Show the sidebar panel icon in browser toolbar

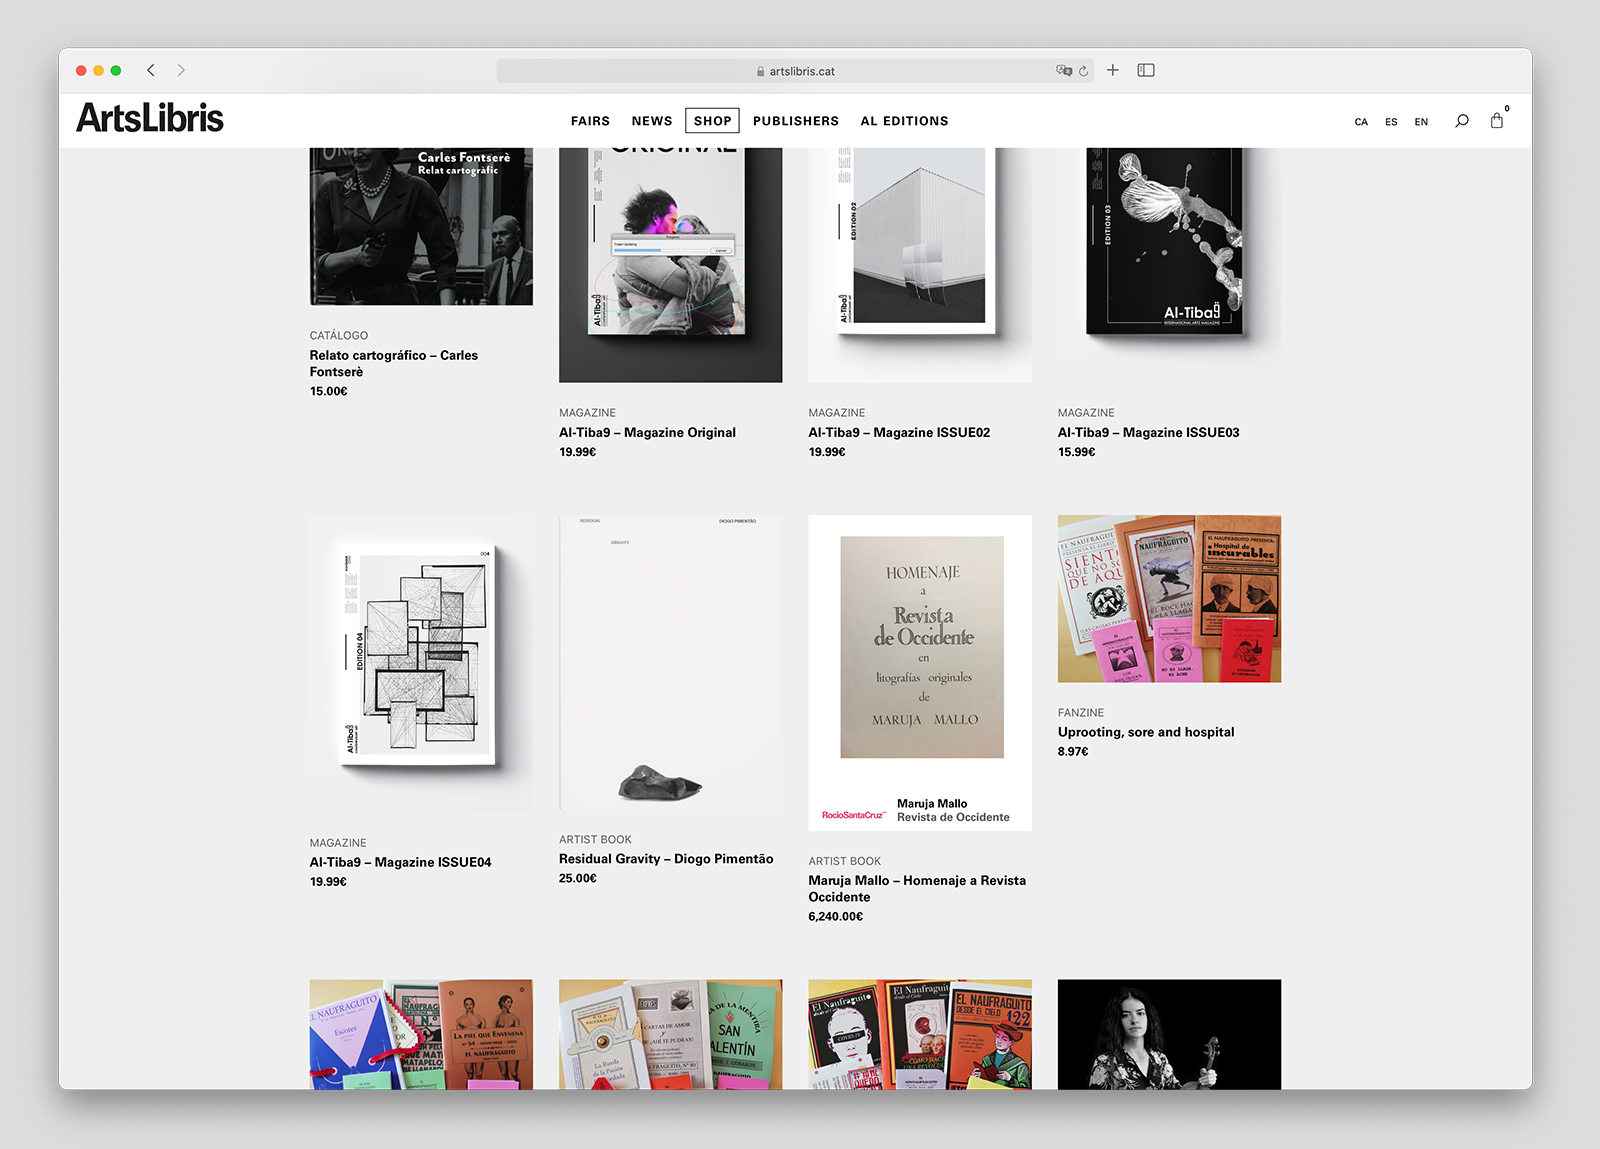[x=1146, y=70]
